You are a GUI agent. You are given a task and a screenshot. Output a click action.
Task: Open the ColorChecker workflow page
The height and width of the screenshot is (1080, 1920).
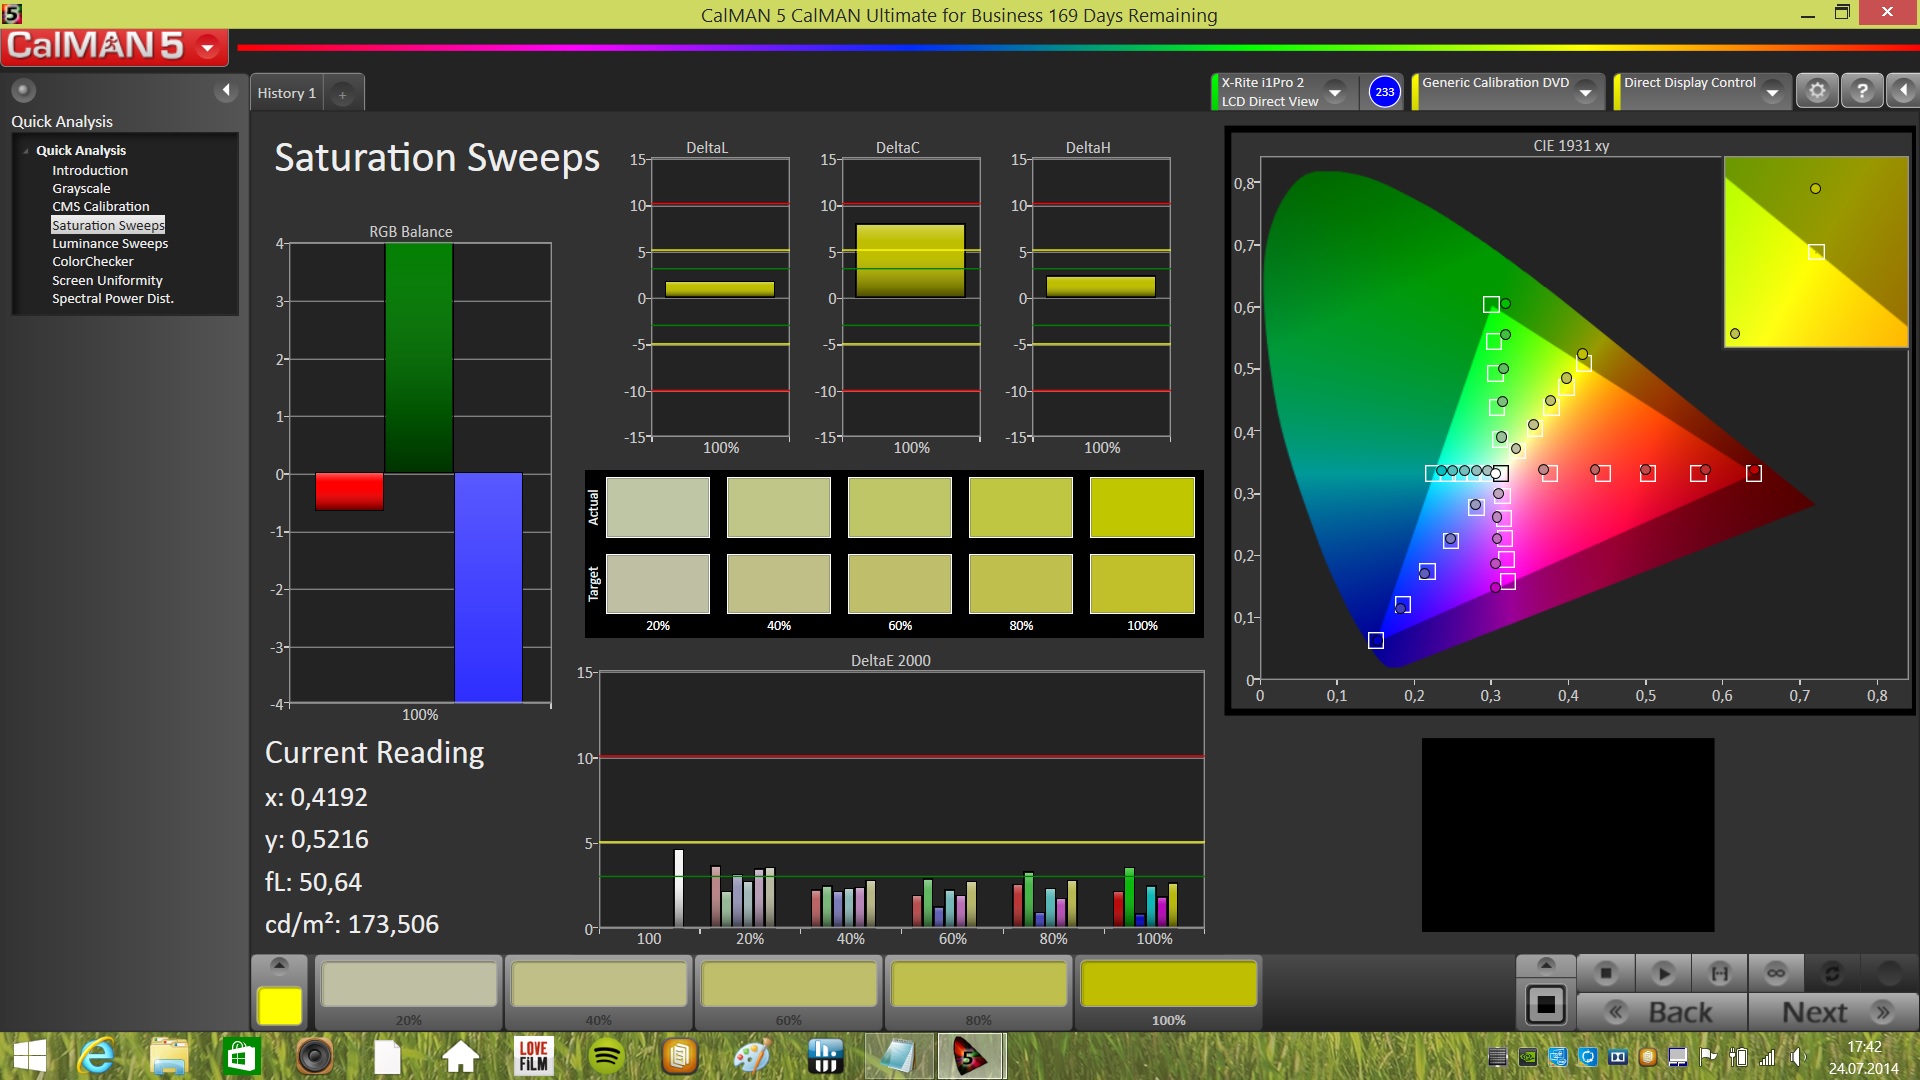[x=93, y=261]
